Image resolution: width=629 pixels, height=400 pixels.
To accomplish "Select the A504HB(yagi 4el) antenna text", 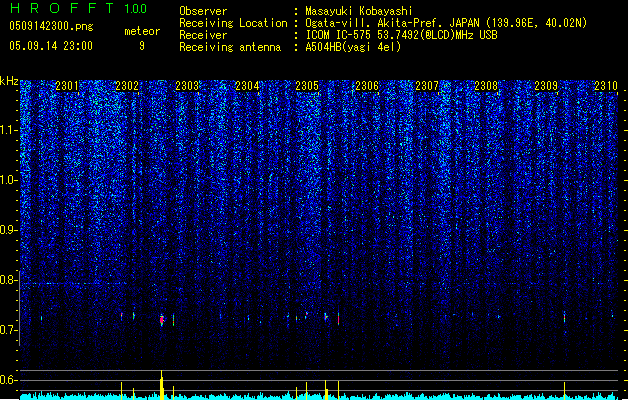I will 353,47.
